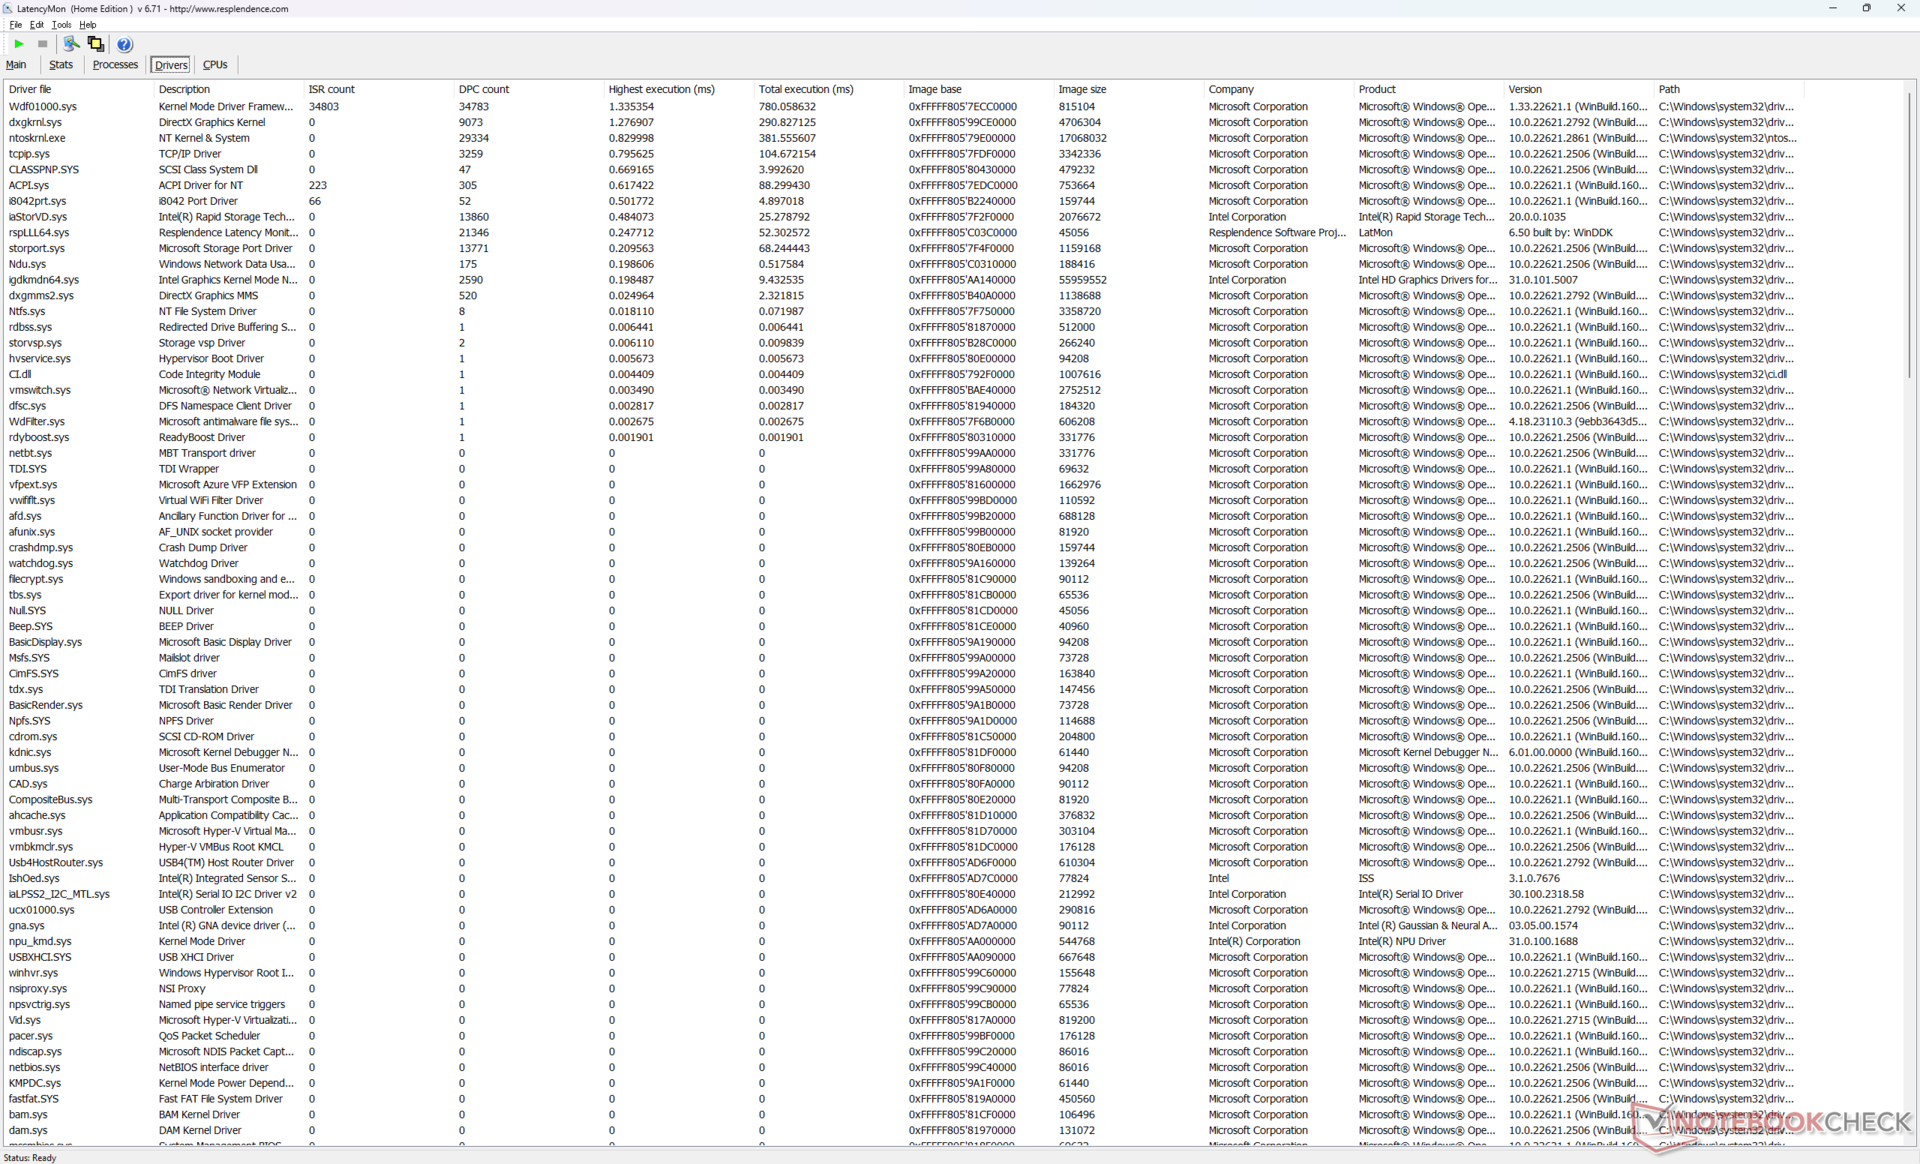
Task: Open the Edit menu
Action: click(x=37, y=25)
